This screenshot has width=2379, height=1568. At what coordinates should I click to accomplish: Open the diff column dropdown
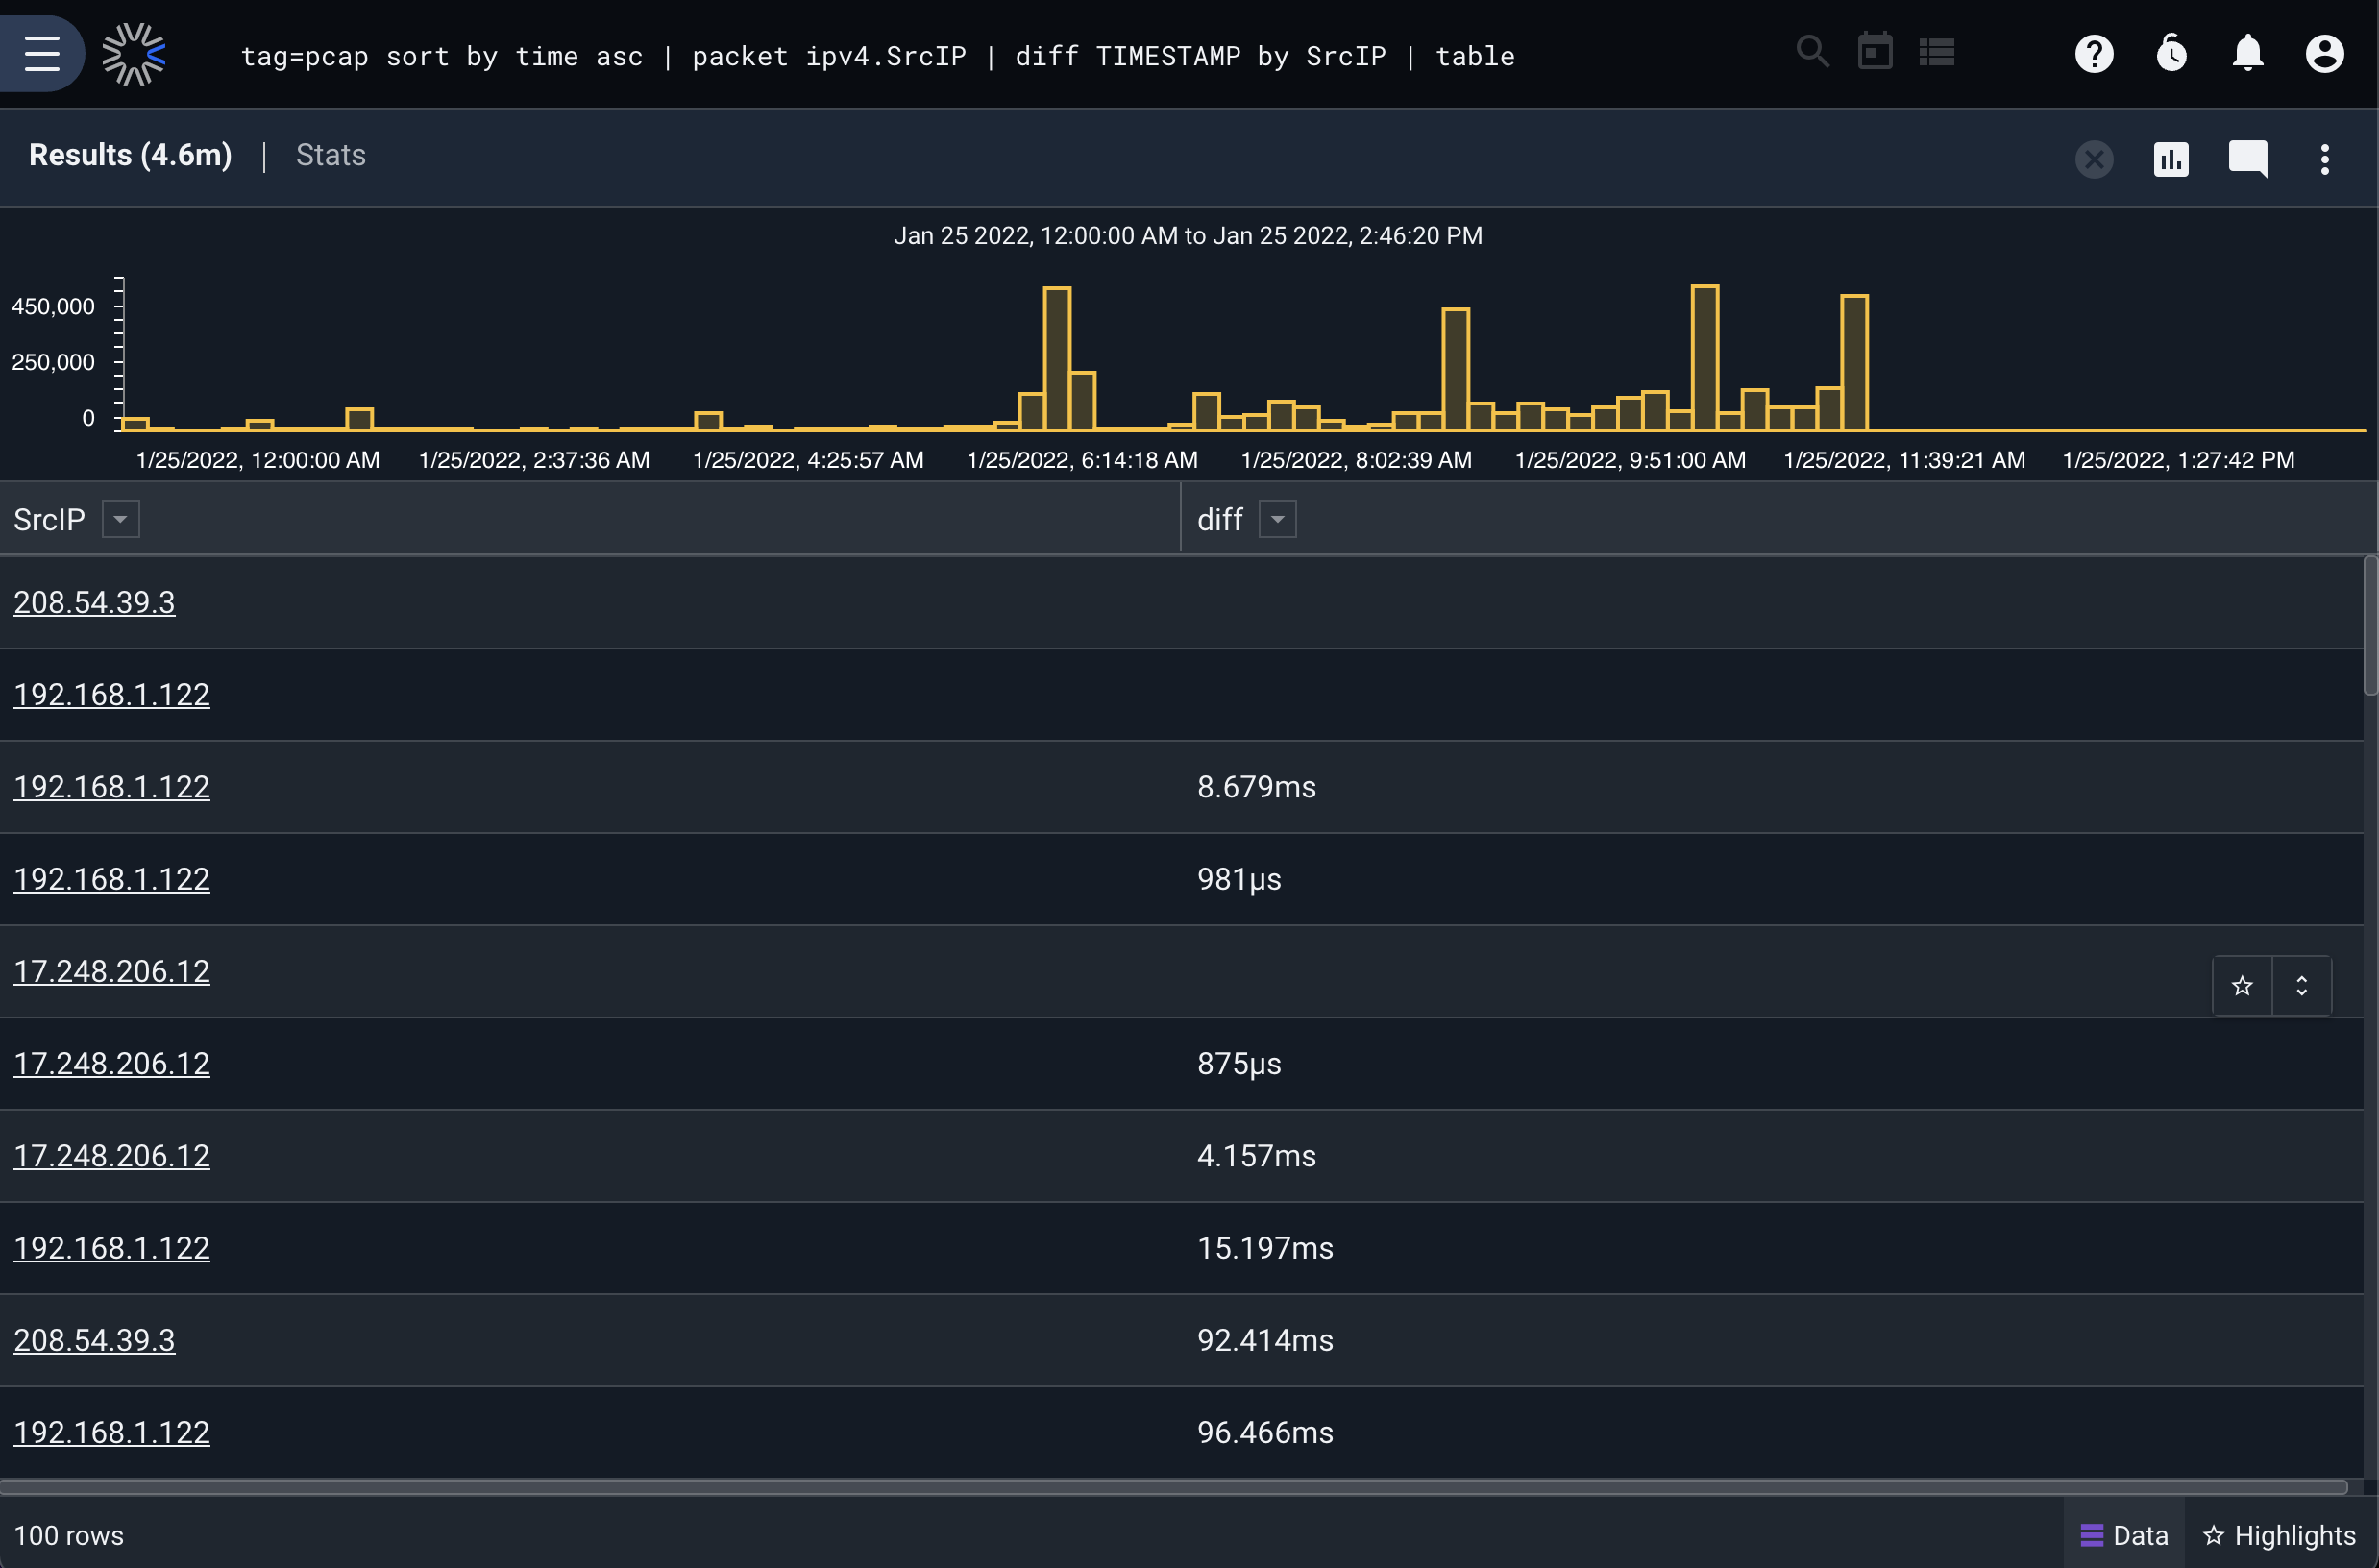tap(1277, 519)
